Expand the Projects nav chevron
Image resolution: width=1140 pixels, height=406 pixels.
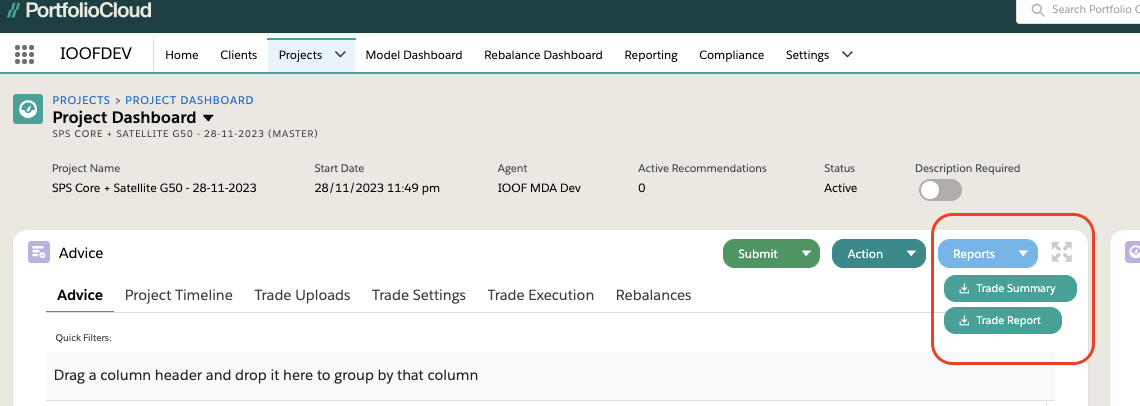point(341,54)
